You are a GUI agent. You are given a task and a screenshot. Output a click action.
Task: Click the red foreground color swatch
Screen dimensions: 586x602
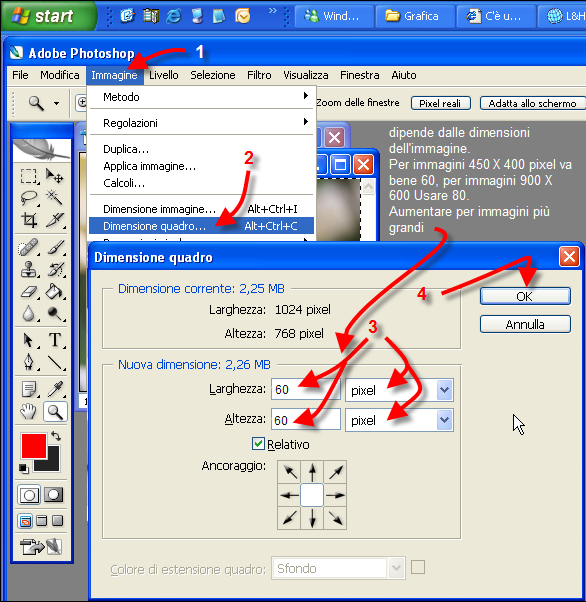click(x=34, y=445)
